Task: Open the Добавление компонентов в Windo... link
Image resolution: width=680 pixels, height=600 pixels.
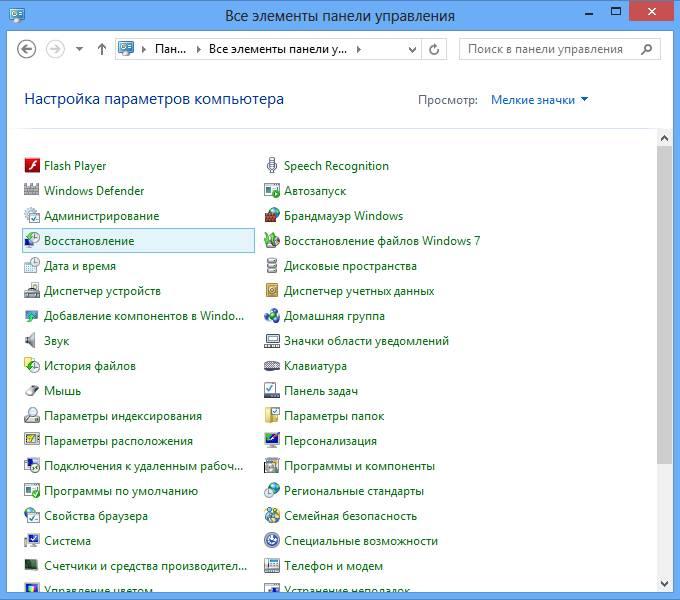Action: [144, 316]
